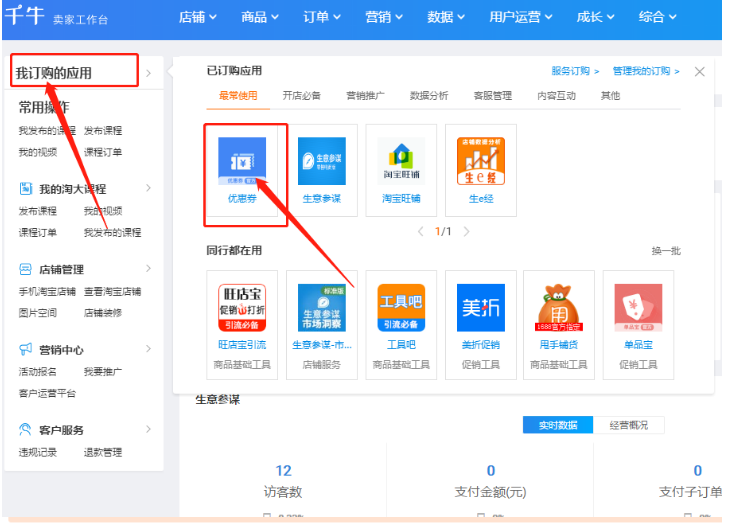
Task: Open the 单品宝 app icon
Action: click(x=638, y=308)
